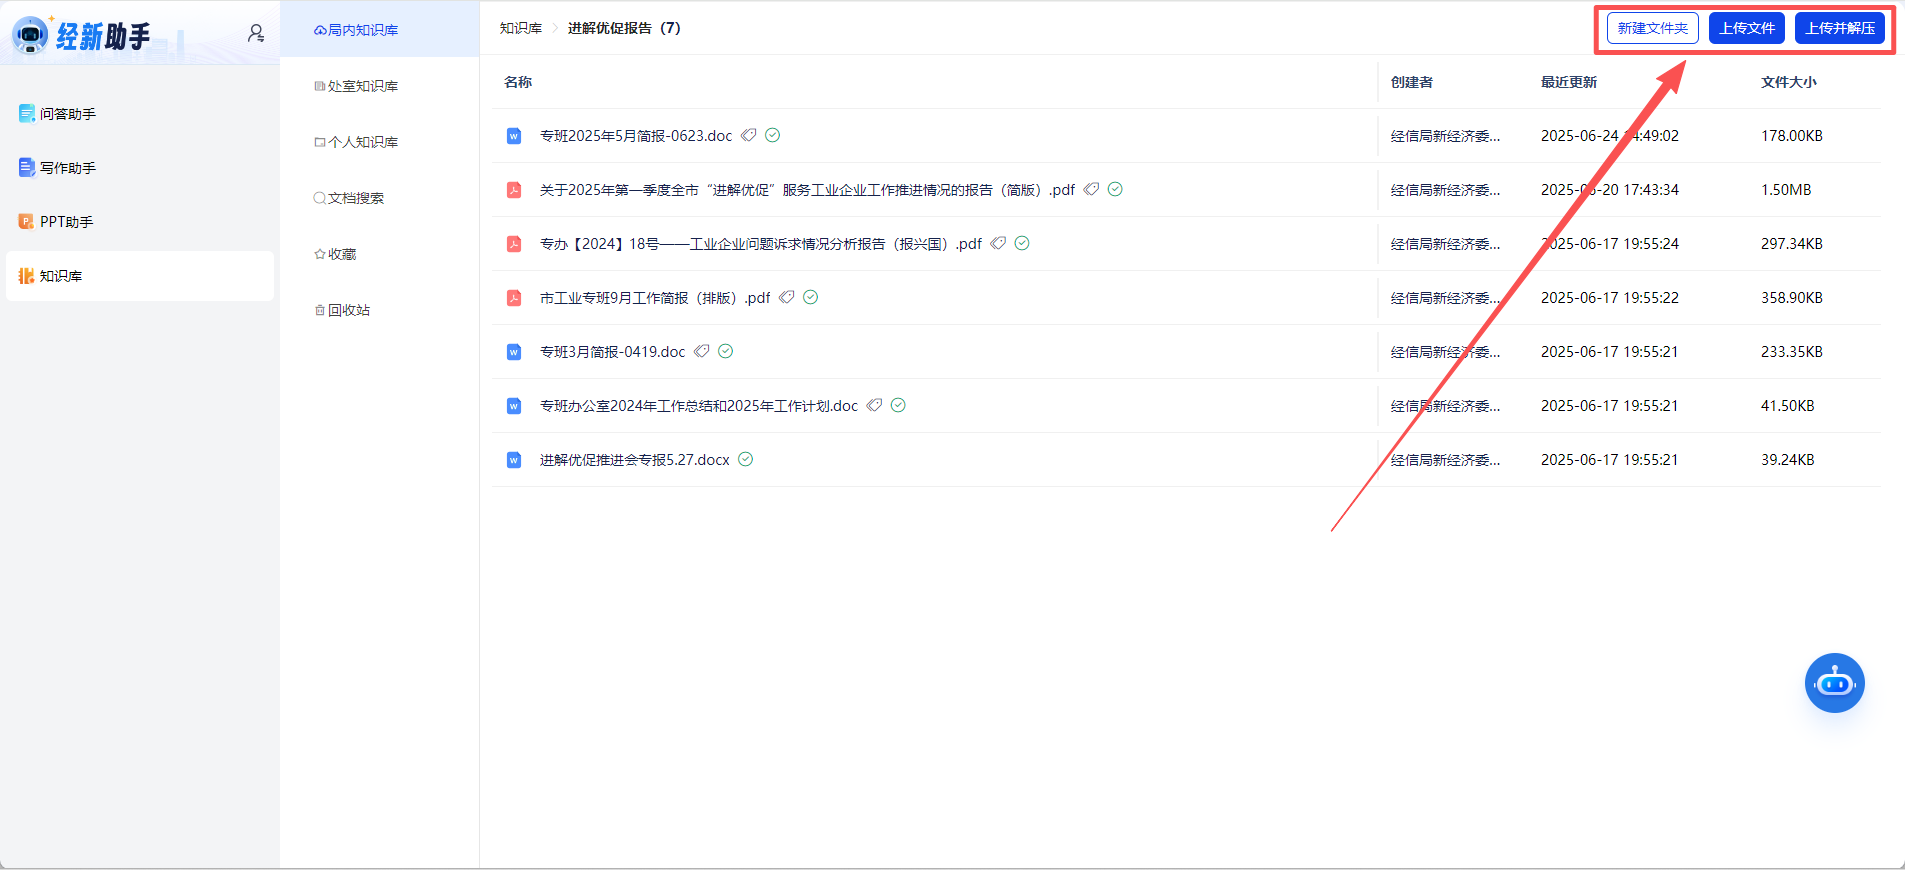1905x870 pixels.
Task: Click date 2025-06-17 19:55:22
Action: coord(1610,298)
